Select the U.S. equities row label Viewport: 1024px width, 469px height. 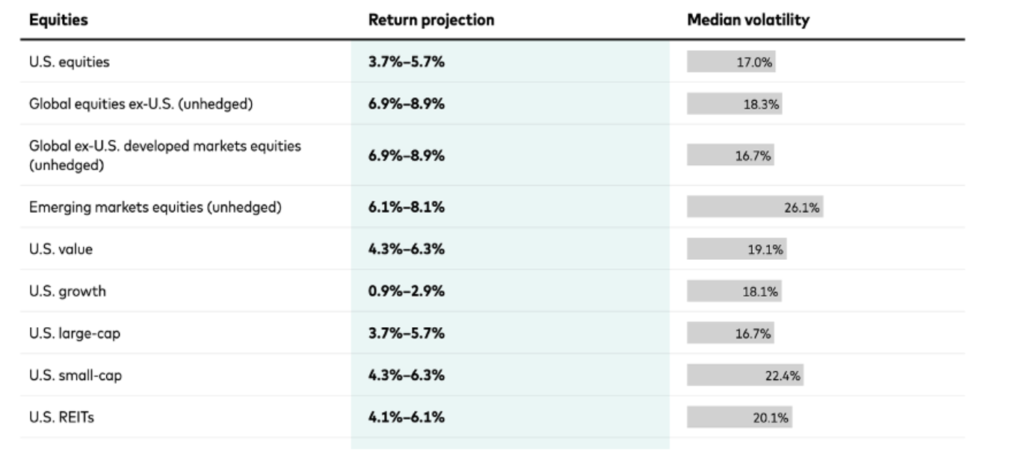point(69,62)
